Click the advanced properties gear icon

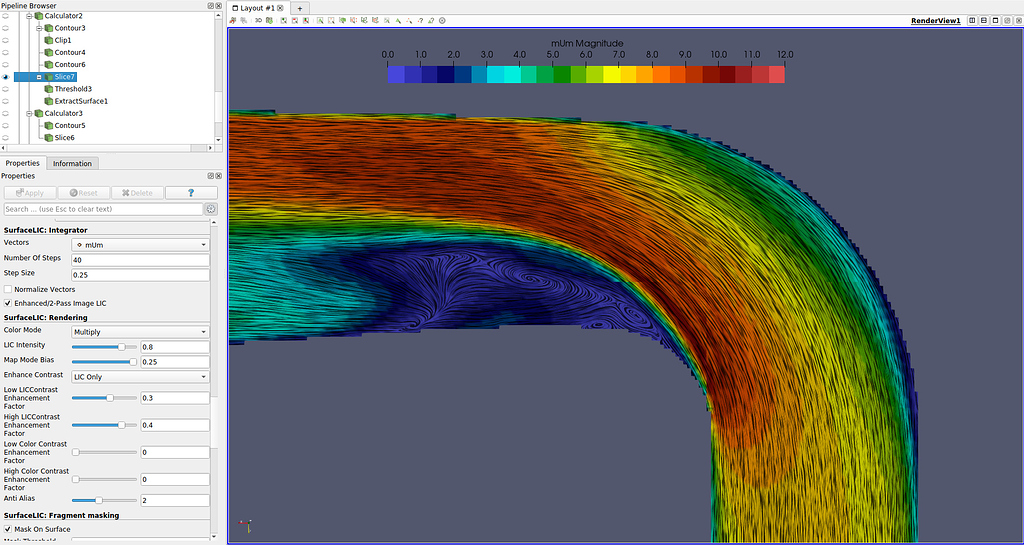211,209
